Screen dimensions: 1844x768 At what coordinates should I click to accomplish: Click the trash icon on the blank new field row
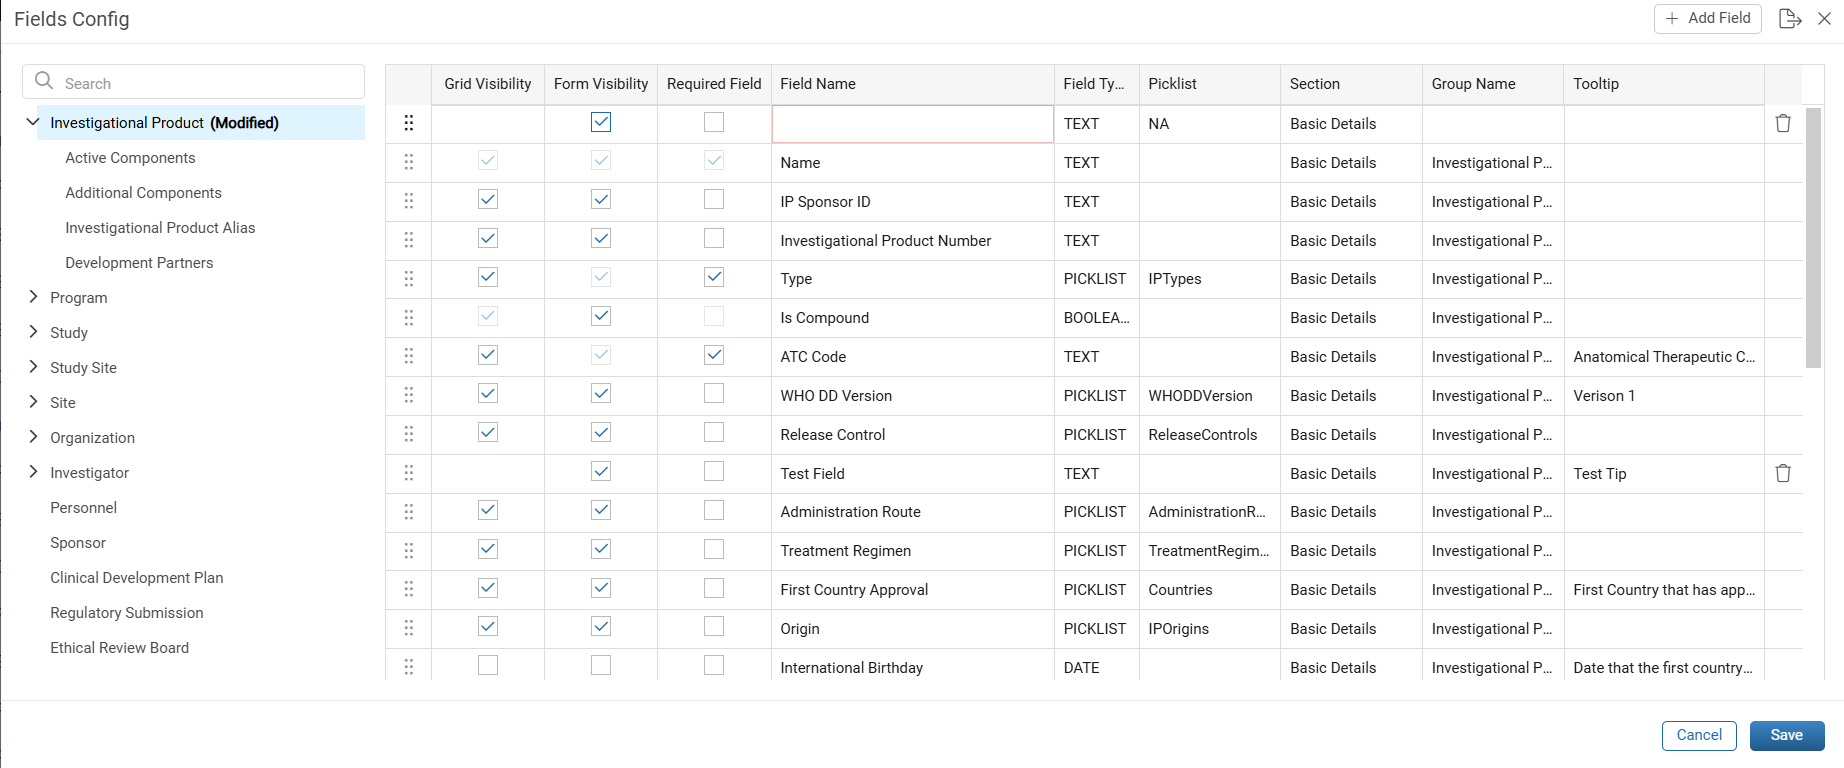point(1783,123)
